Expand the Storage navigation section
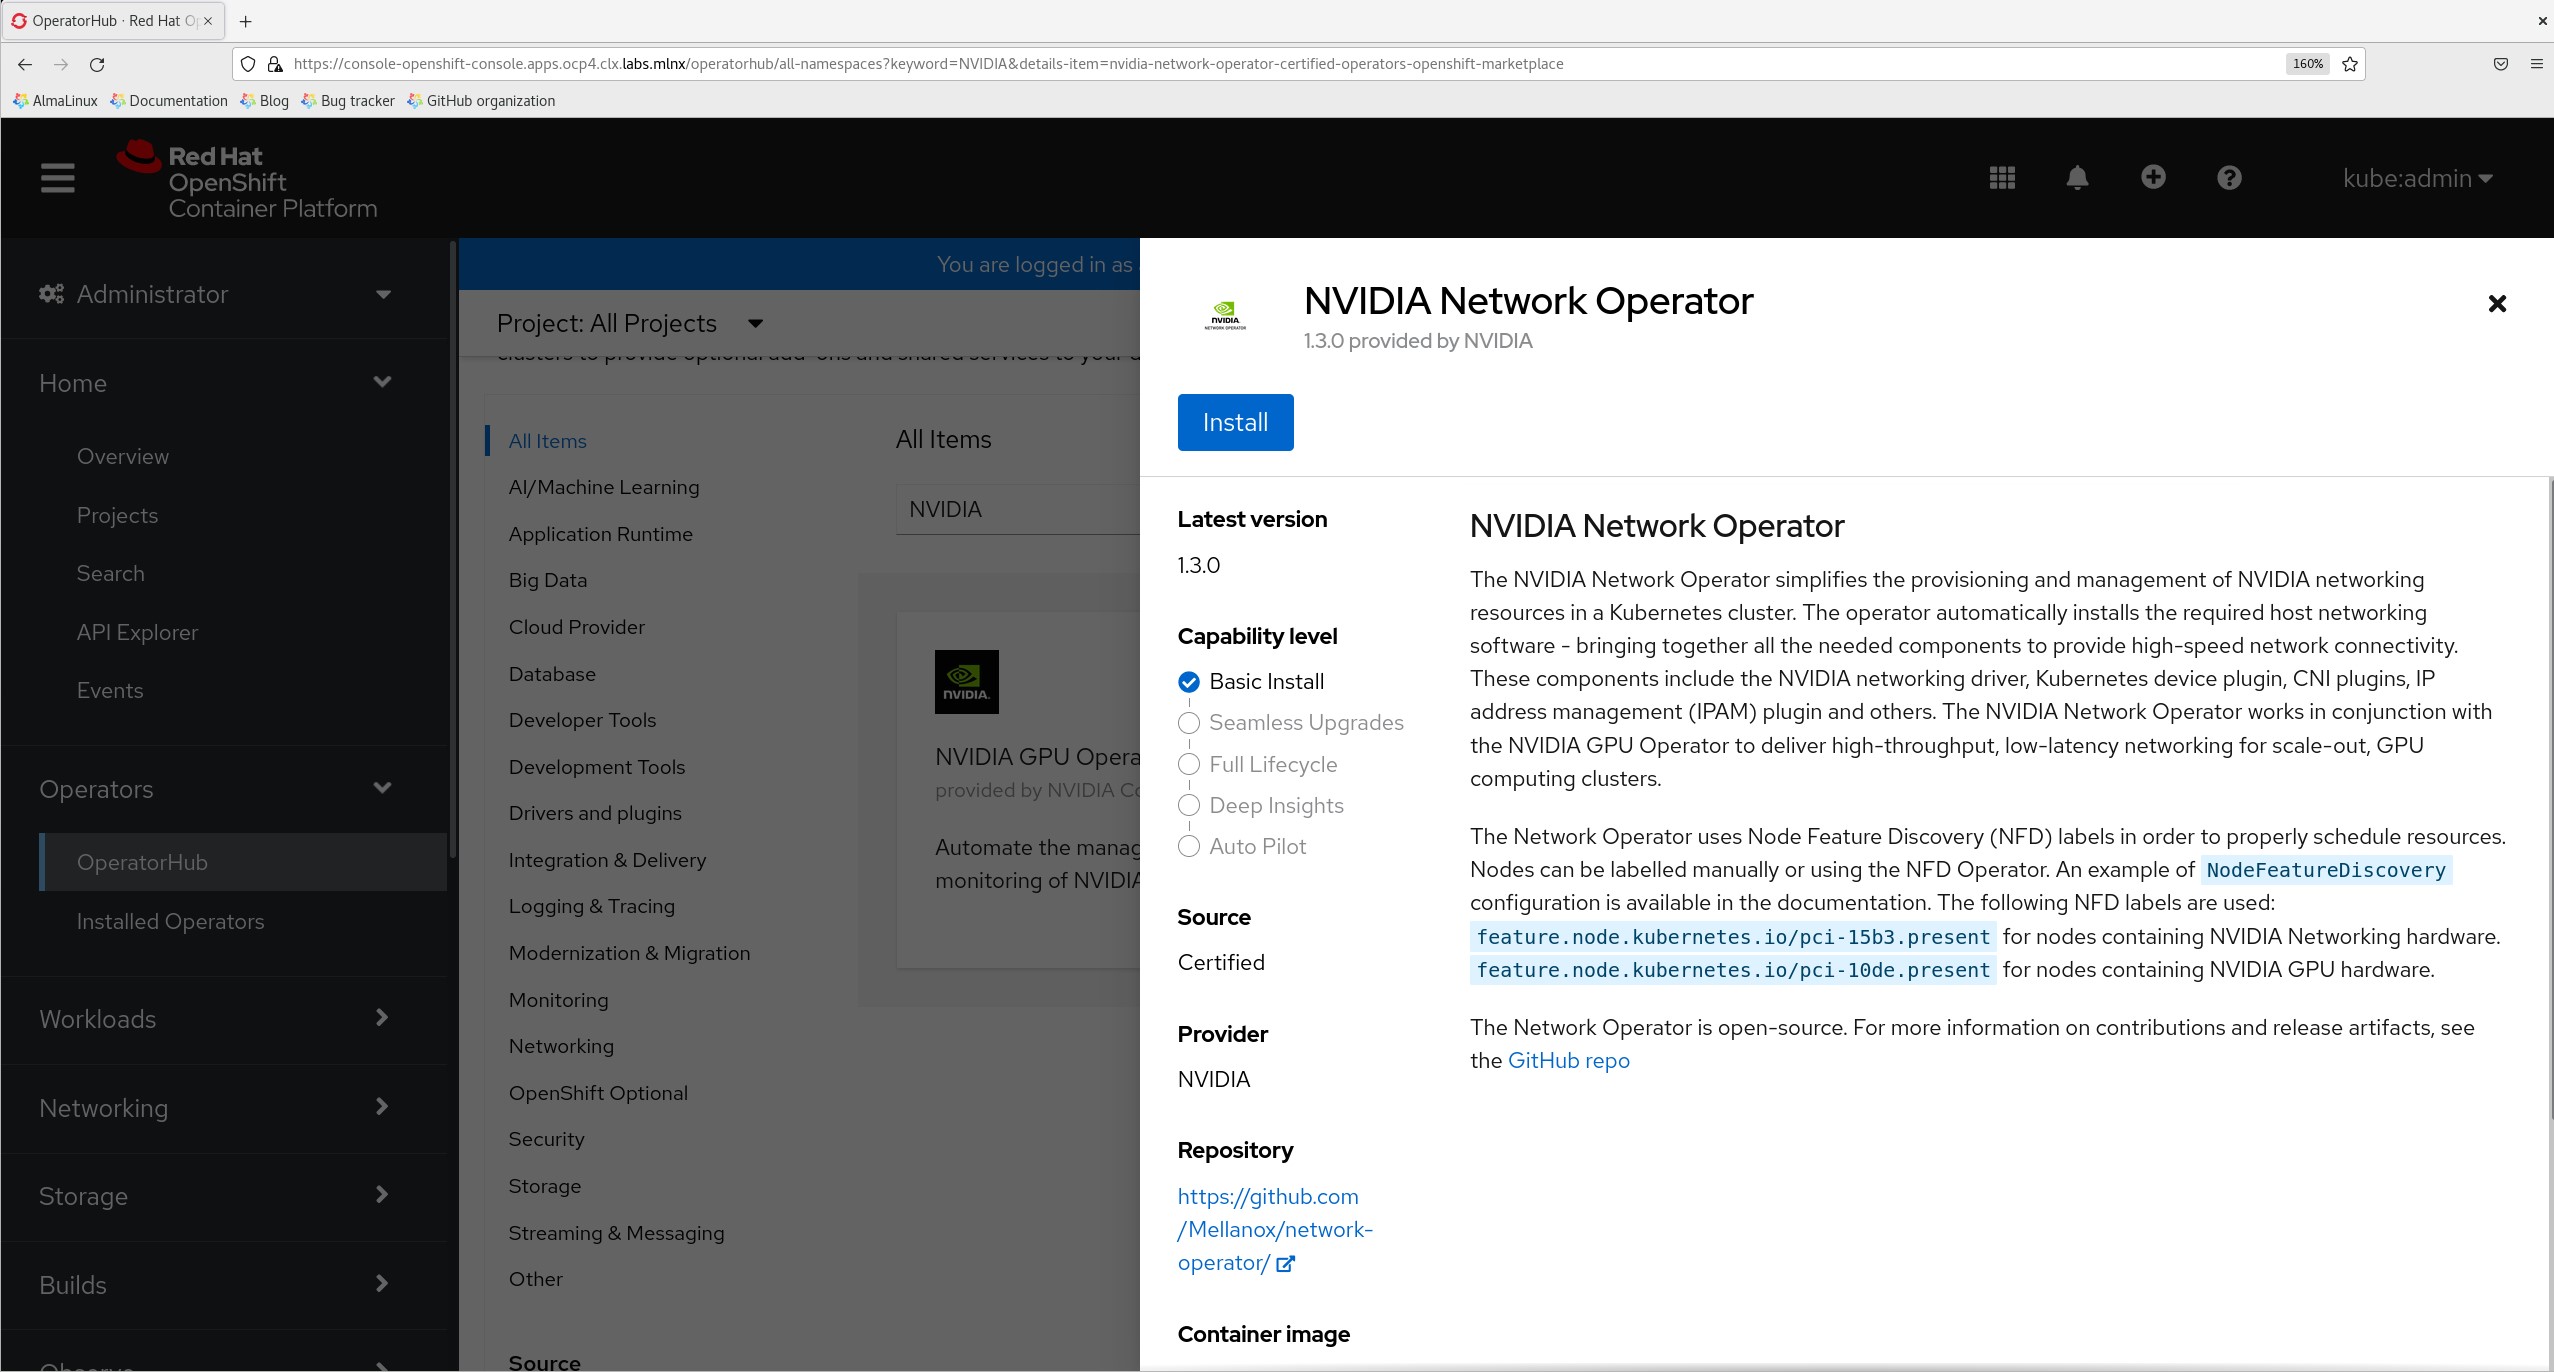Screen dimensions: 2554x1372 (x=215, y=1196)
